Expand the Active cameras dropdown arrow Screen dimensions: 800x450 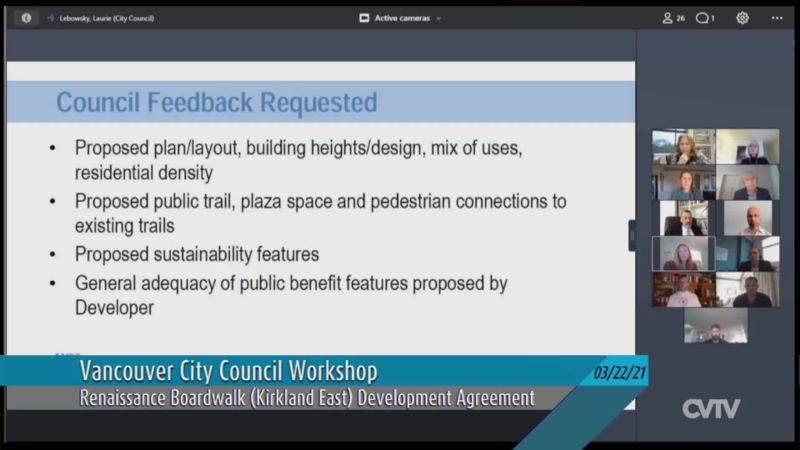(439, 18)
